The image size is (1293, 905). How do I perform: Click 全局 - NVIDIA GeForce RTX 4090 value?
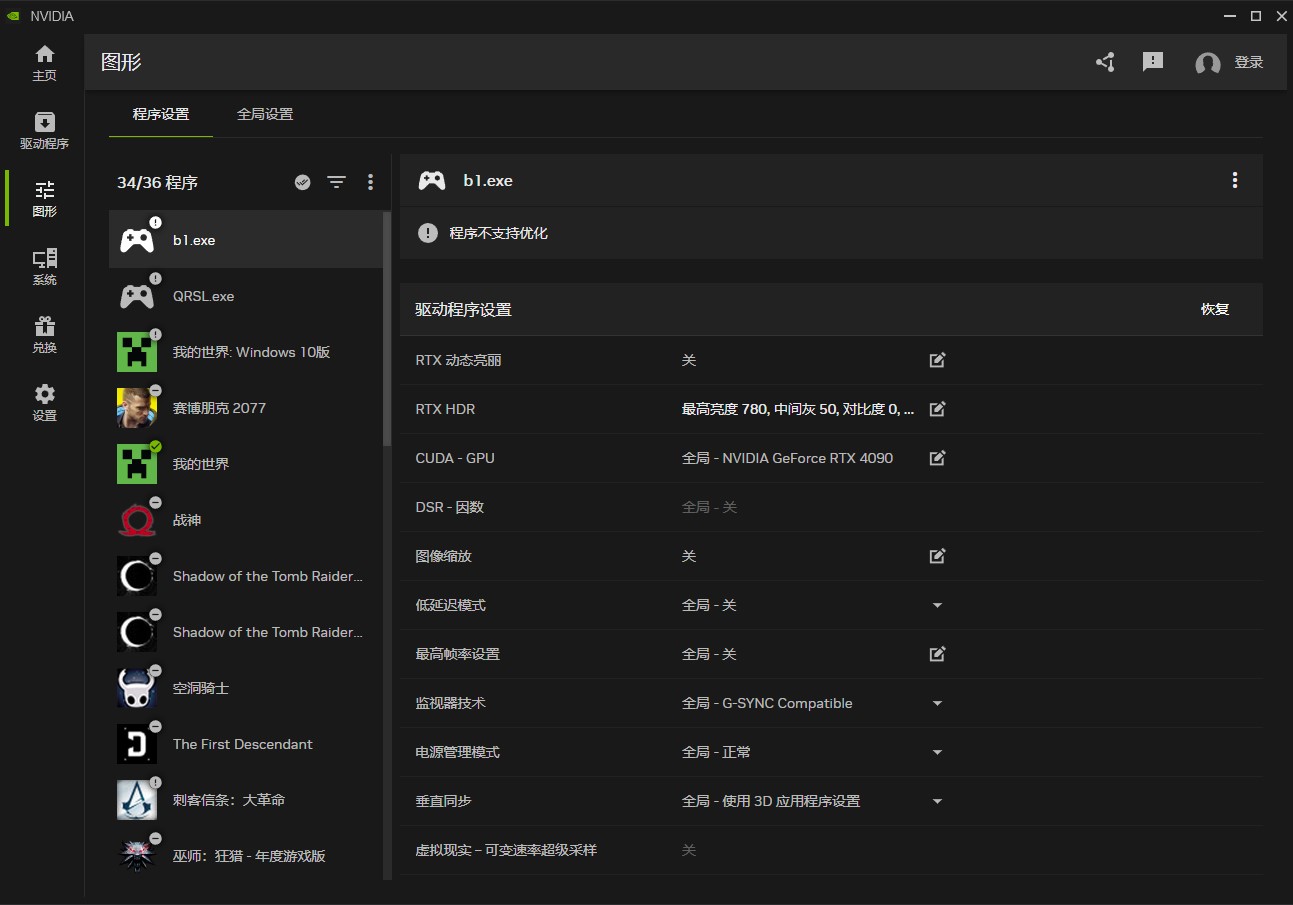(787, 458)
